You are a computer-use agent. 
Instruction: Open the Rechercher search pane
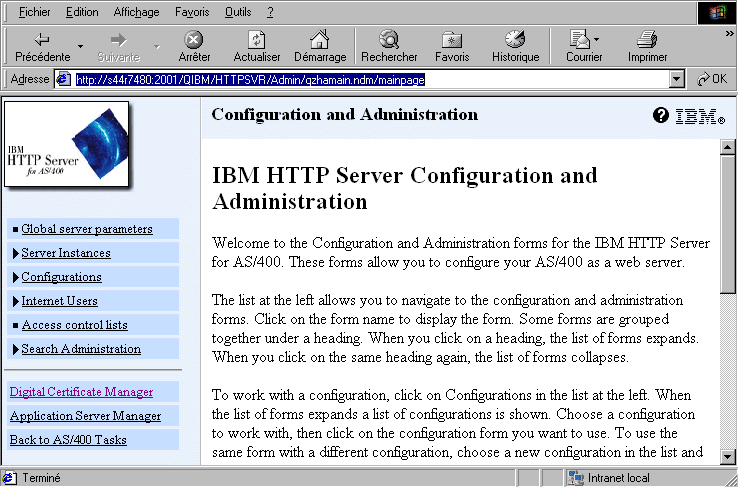tap(389, 47)
